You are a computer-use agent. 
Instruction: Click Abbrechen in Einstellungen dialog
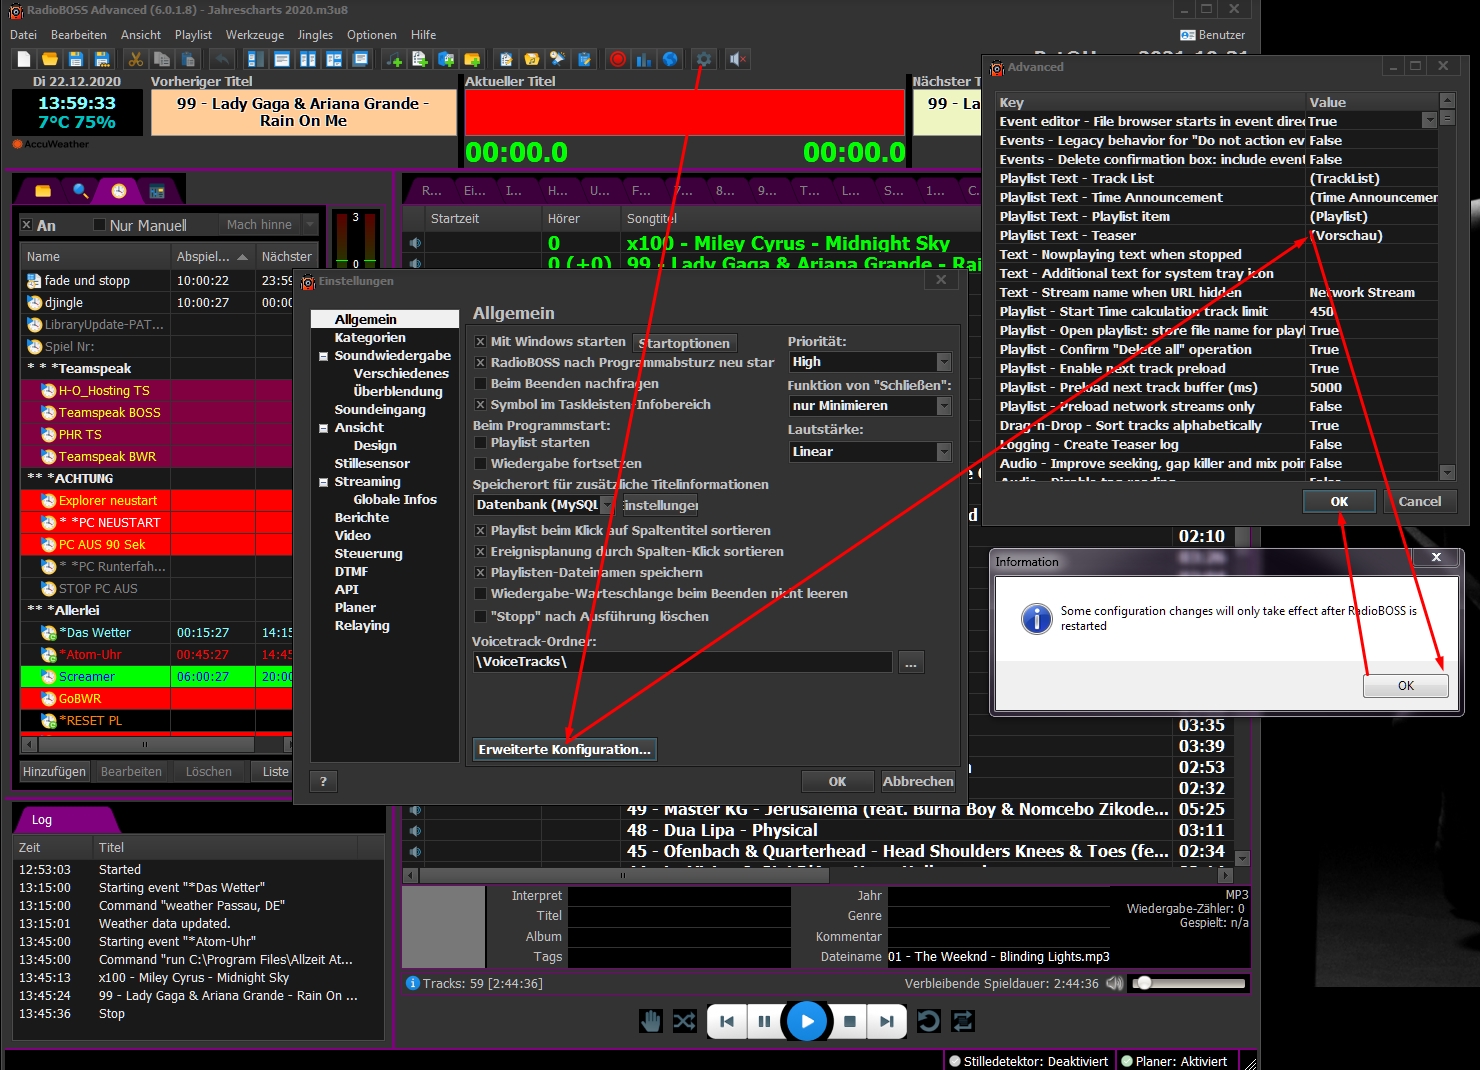pos(918,782)
